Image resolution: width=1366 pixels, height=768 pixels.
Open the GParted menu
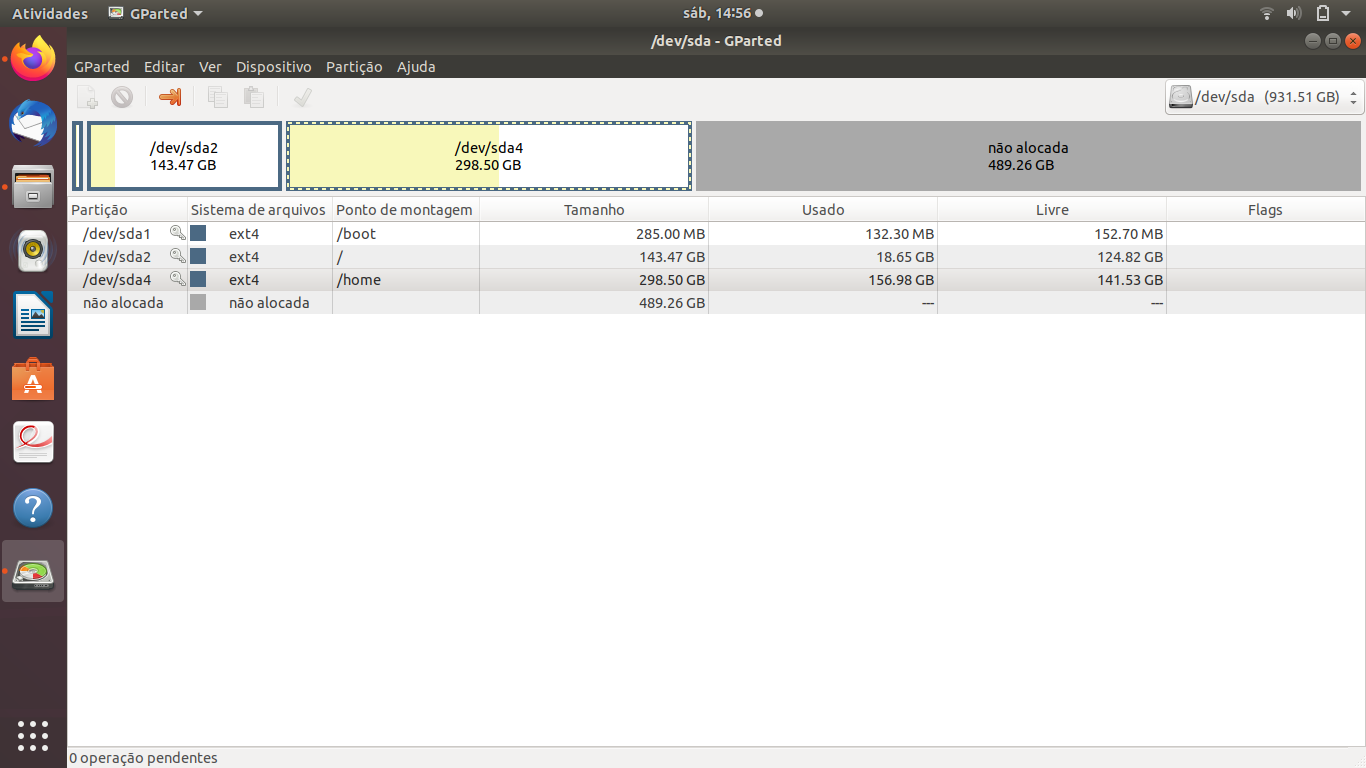coord(102,67)
